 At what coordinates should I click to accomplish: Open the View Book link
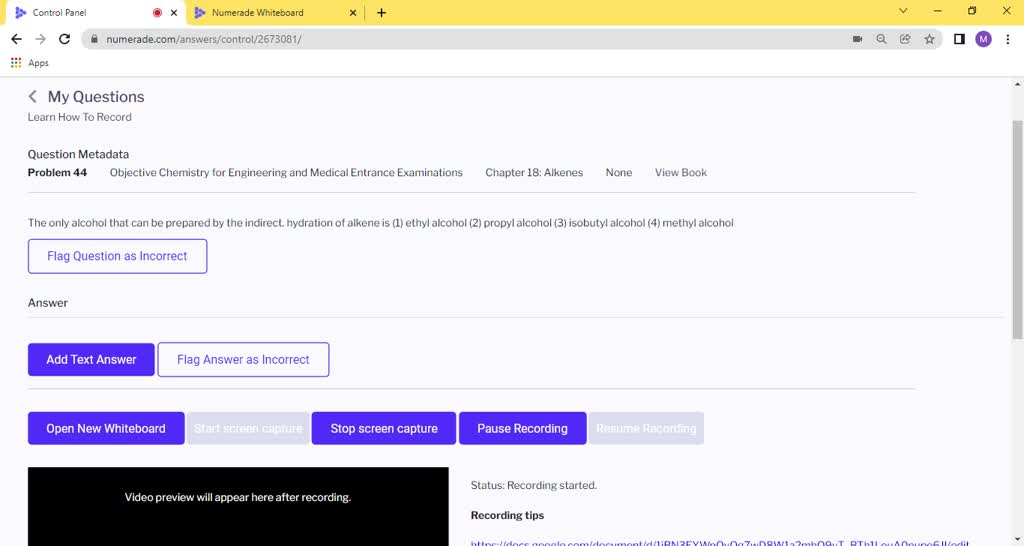[680, 173]
